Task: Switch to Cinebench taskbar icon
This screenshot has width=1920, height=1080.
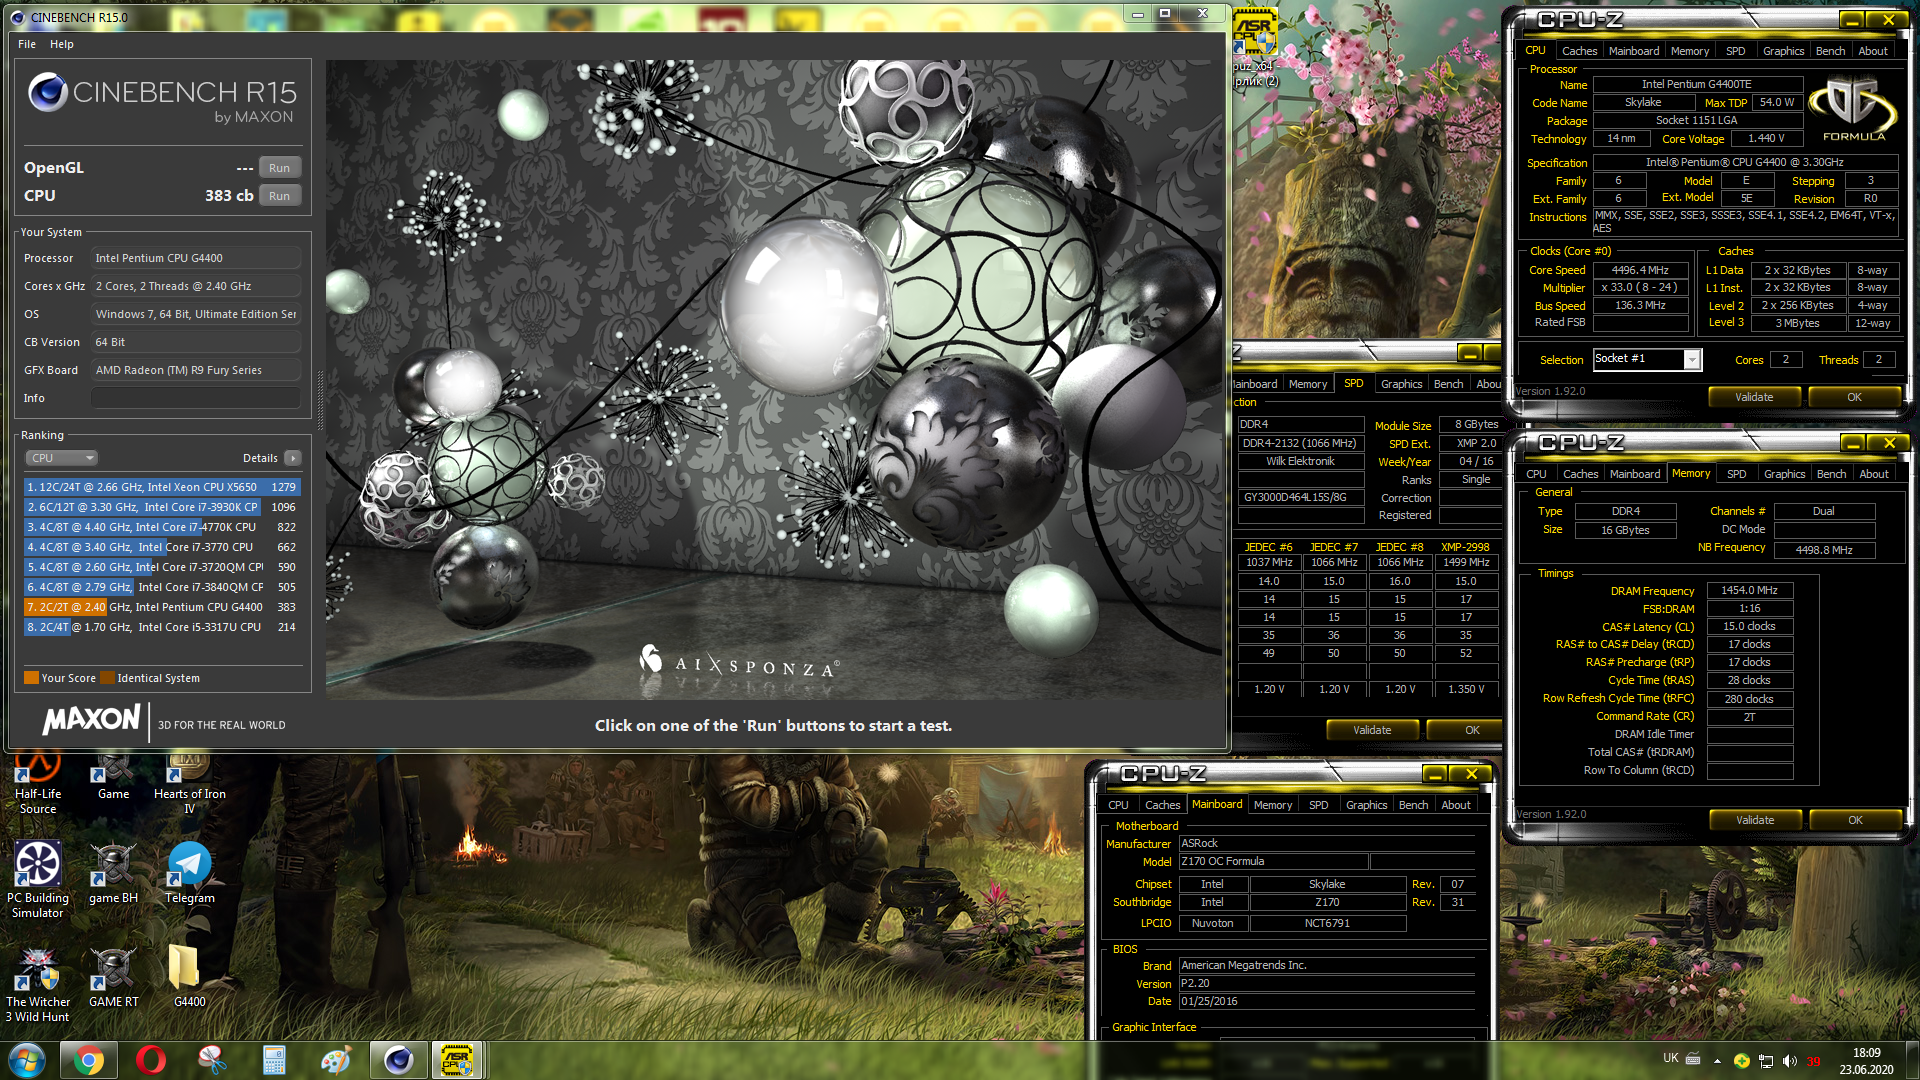Action: (398, 1059)
